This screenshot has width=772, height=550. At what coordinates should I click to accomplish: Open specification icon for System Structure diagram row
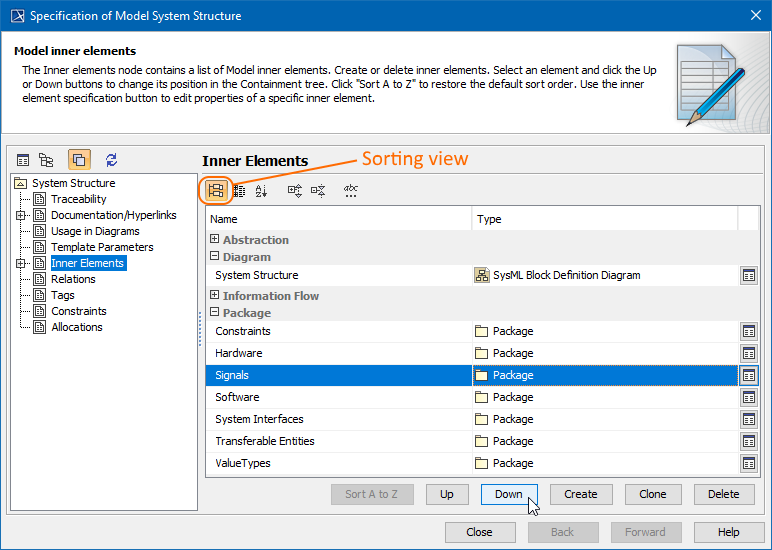[748, 275]
